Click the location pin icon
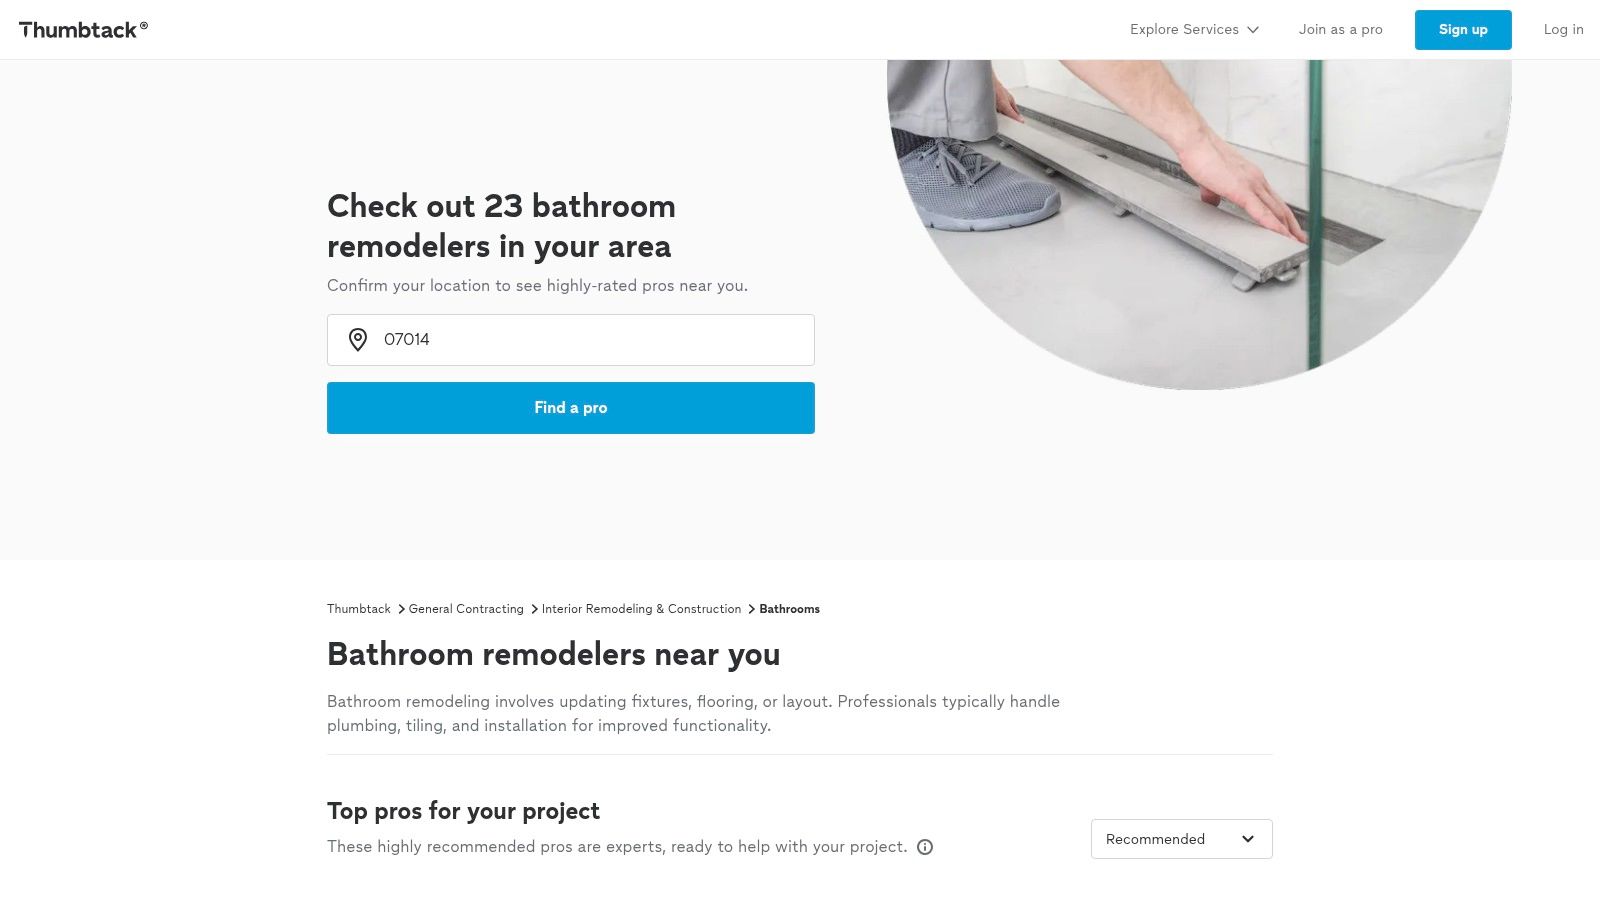Screen dimensions: 1600x900 coord(357,340)
